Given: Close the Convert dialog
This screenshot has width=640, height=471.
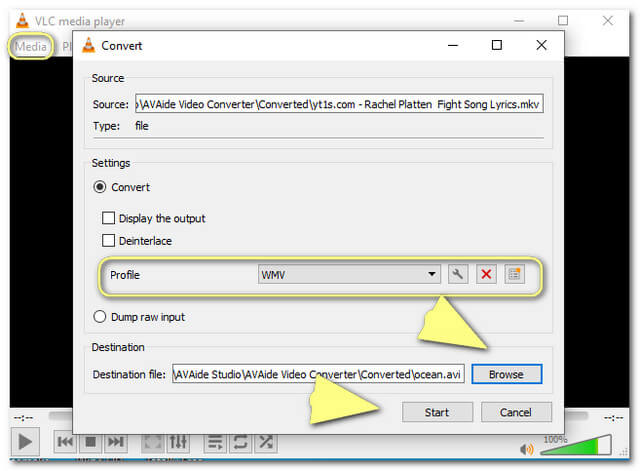Looking at the screenshot, I should [541, 45].
